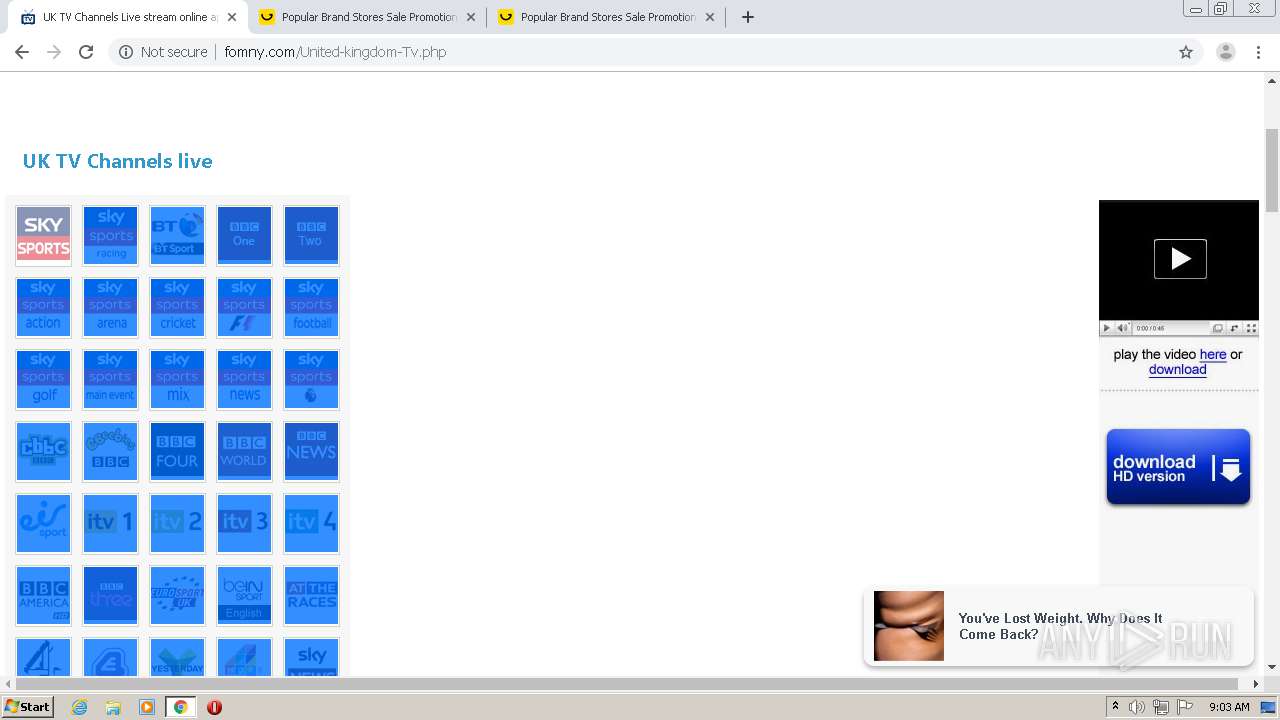Open ITV 1 channel
The image size is (1280, 720).
click(x=110, y=523)
